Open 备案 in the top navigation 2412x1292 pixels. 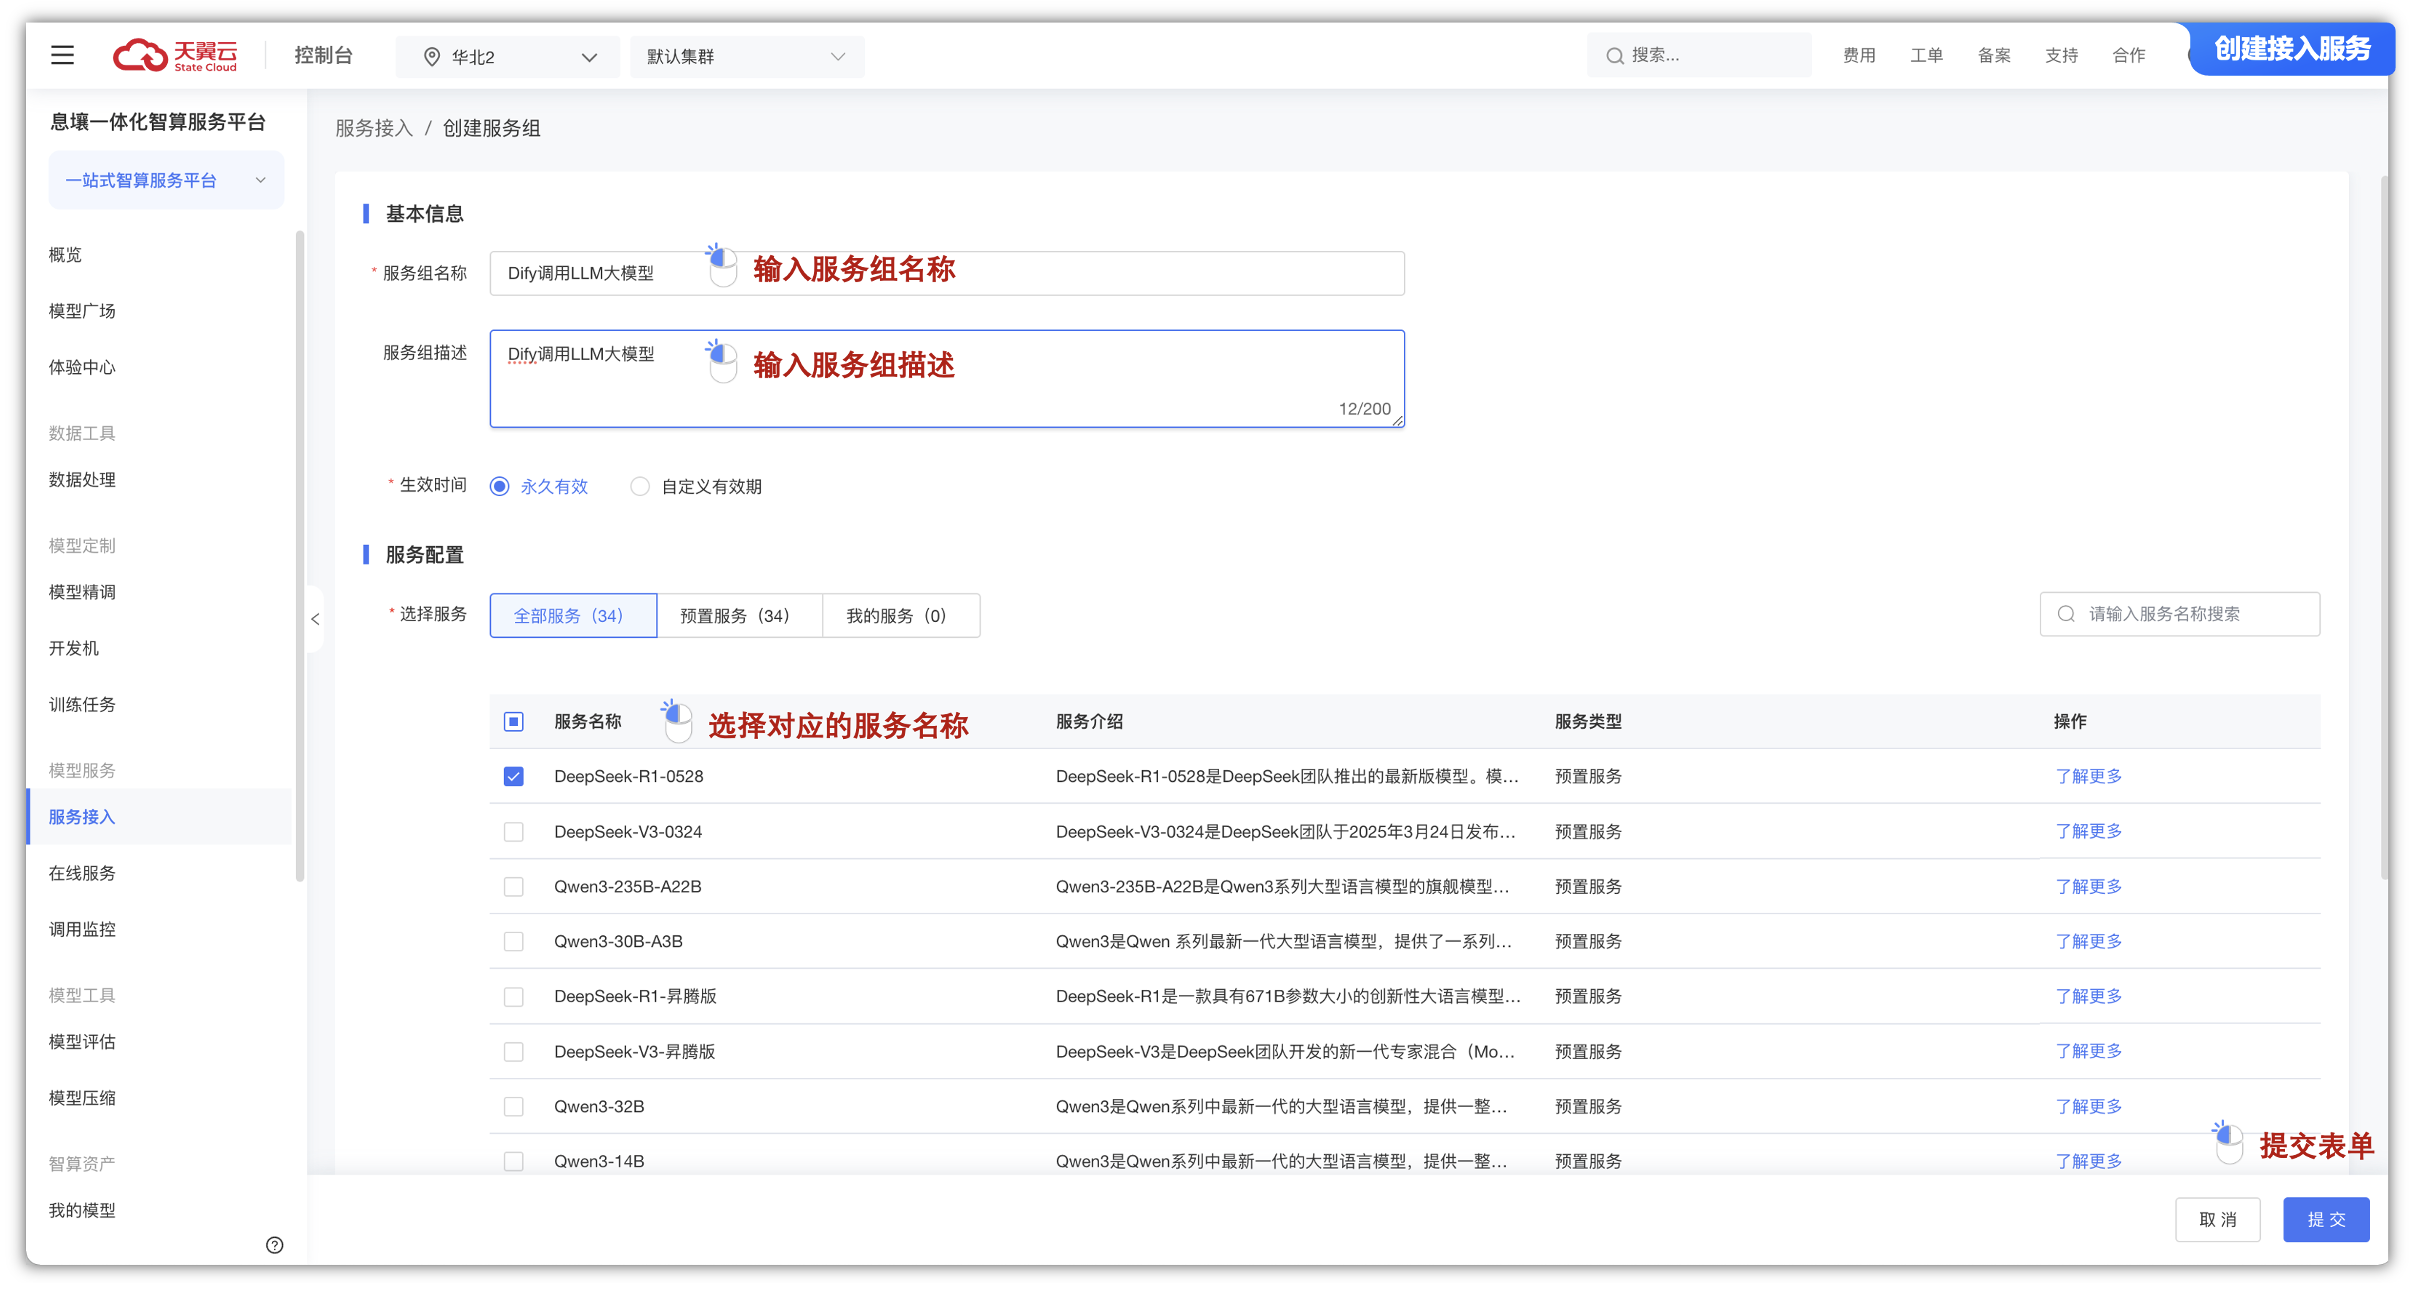1994,55
